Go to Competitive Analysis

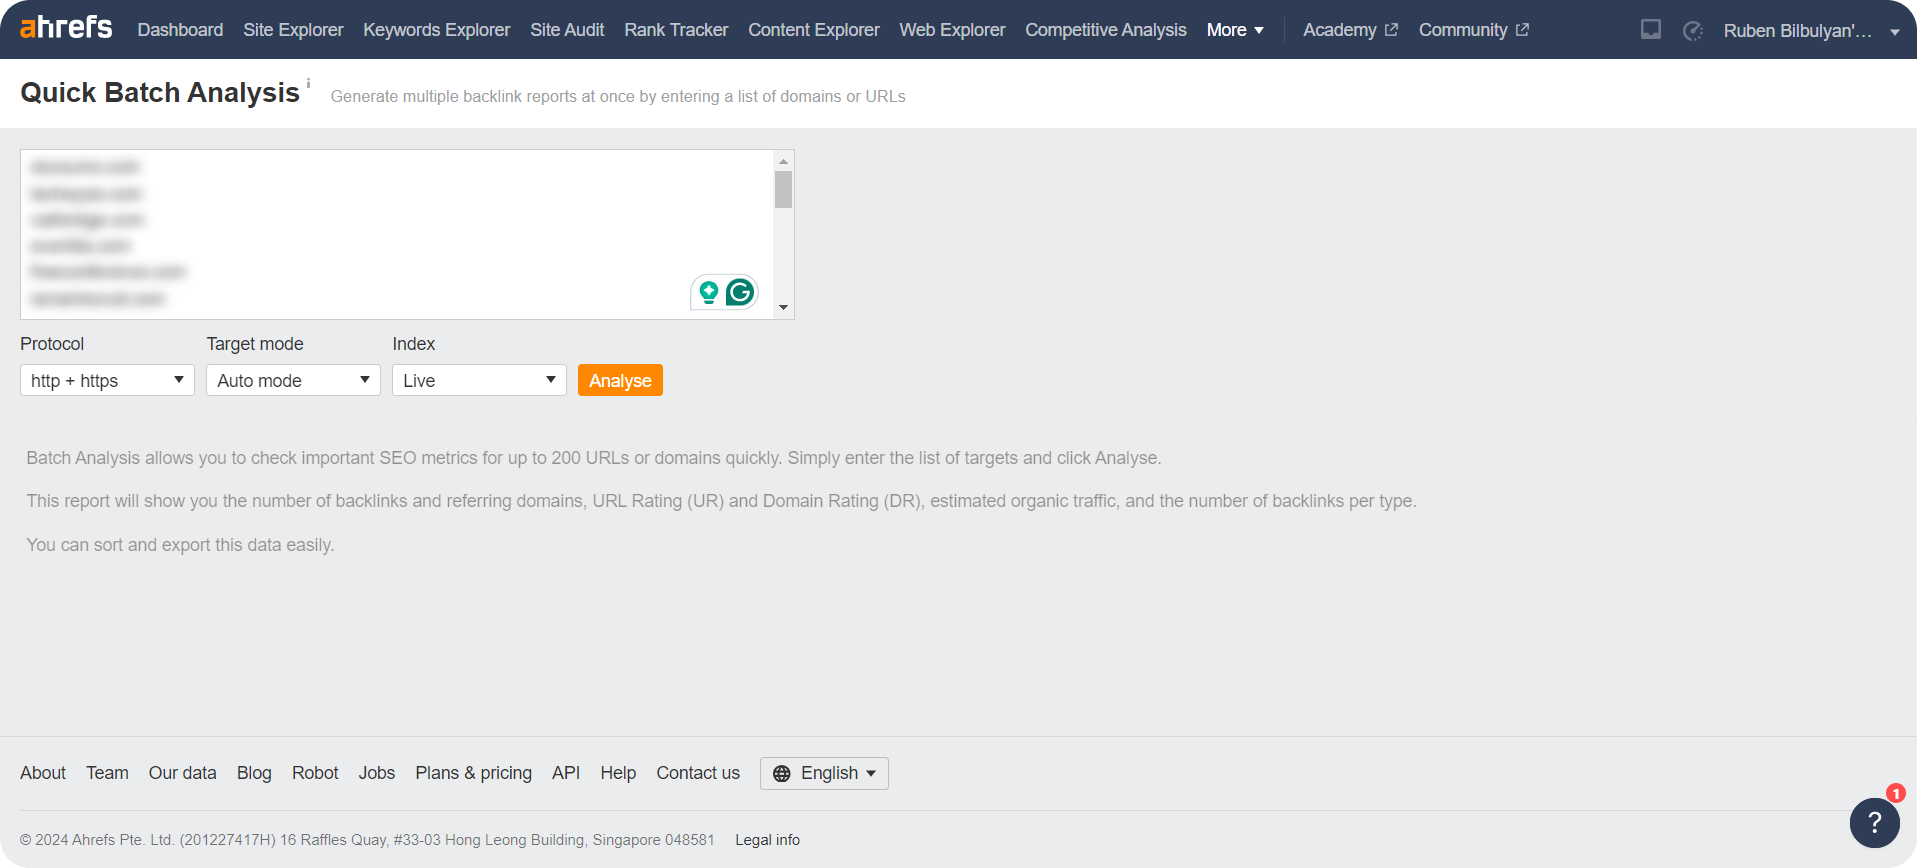[1106, 30]
